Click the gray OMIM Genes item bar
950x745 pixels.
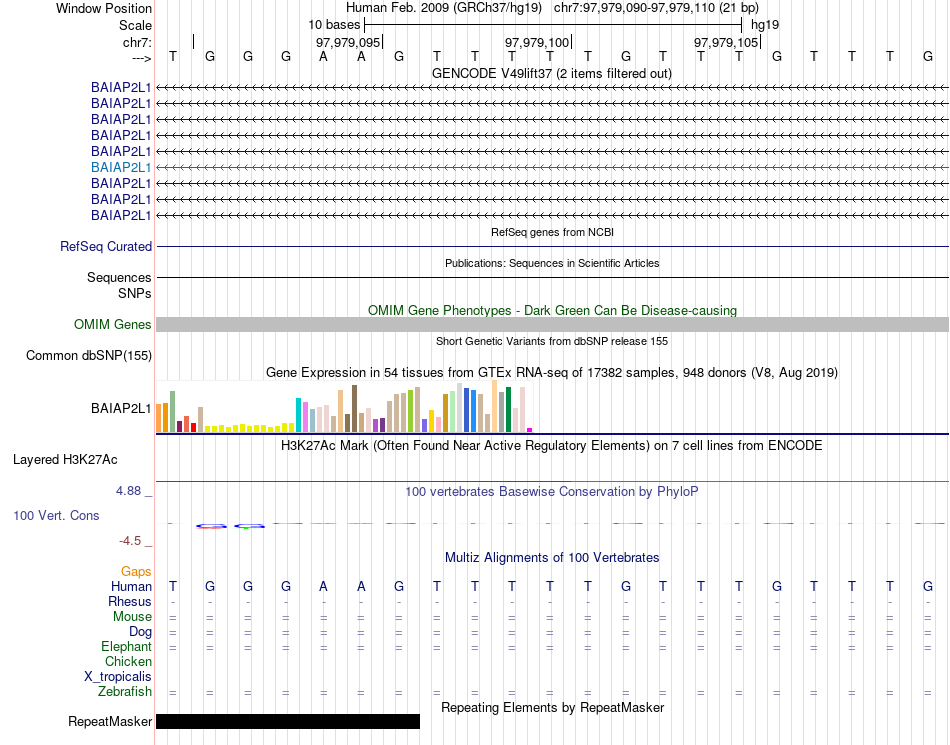click(552, 325)
